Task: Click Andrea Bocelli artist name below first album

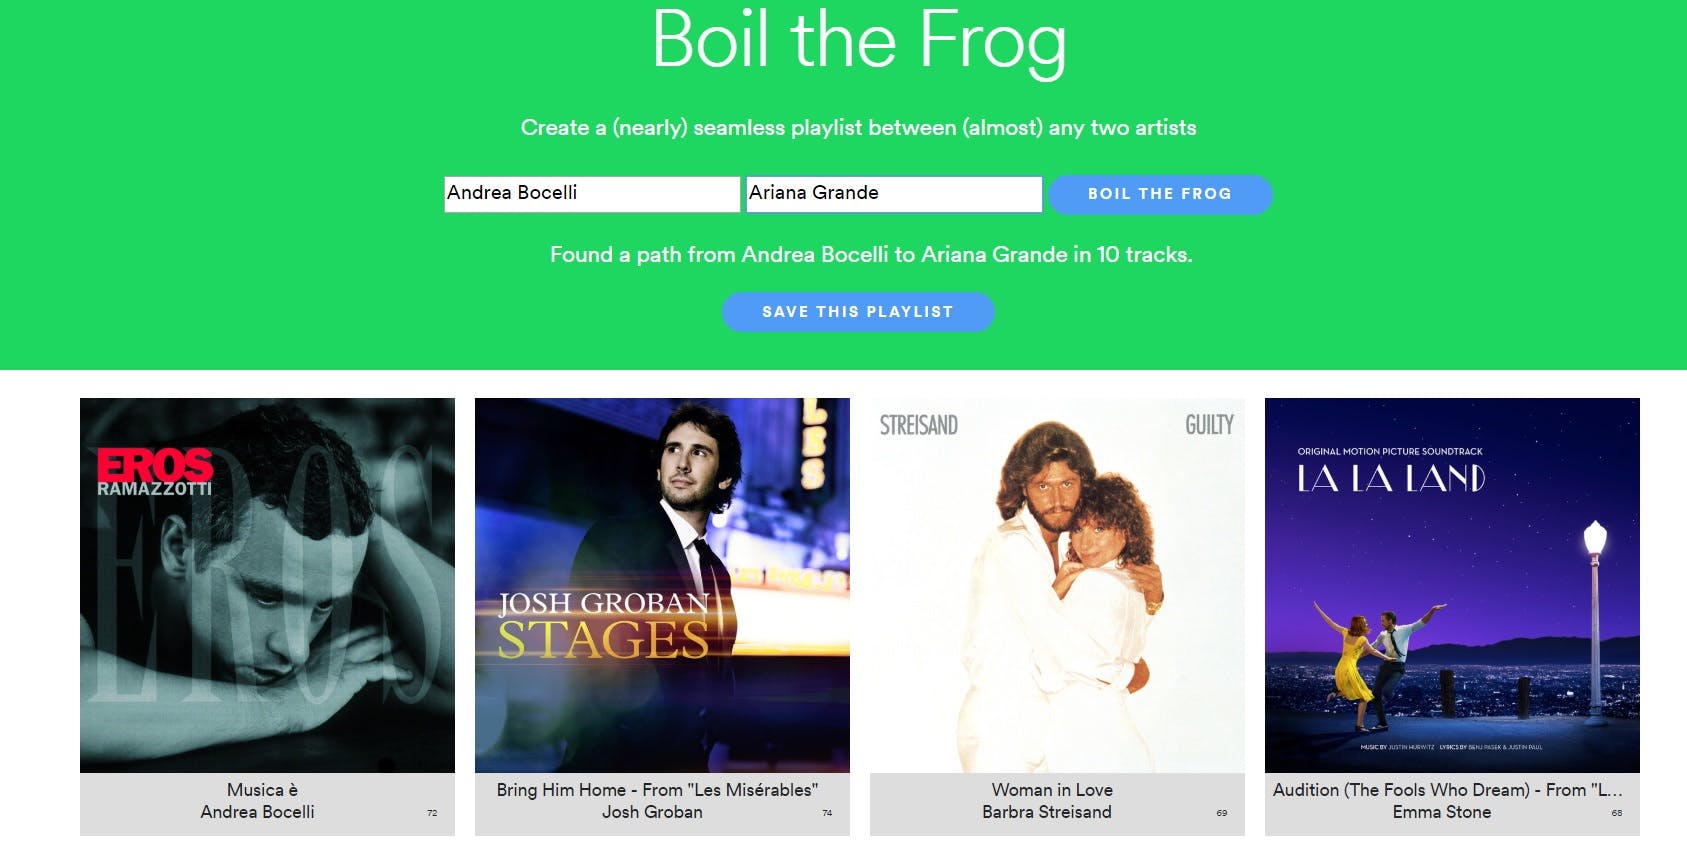Action: [257, 813]
